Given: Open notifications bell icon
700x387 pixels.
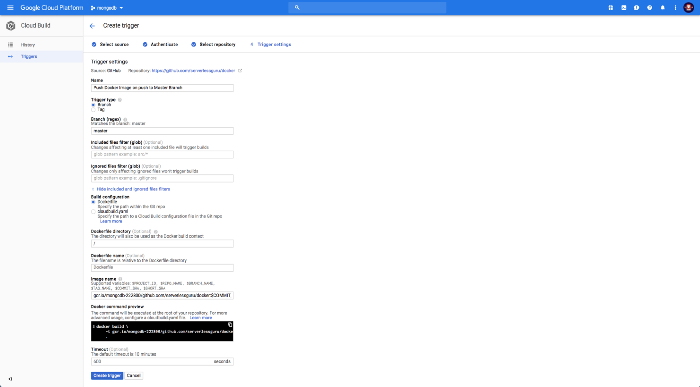Looking at the screenshot, I should pyautogui.click(x=662, y=8).
